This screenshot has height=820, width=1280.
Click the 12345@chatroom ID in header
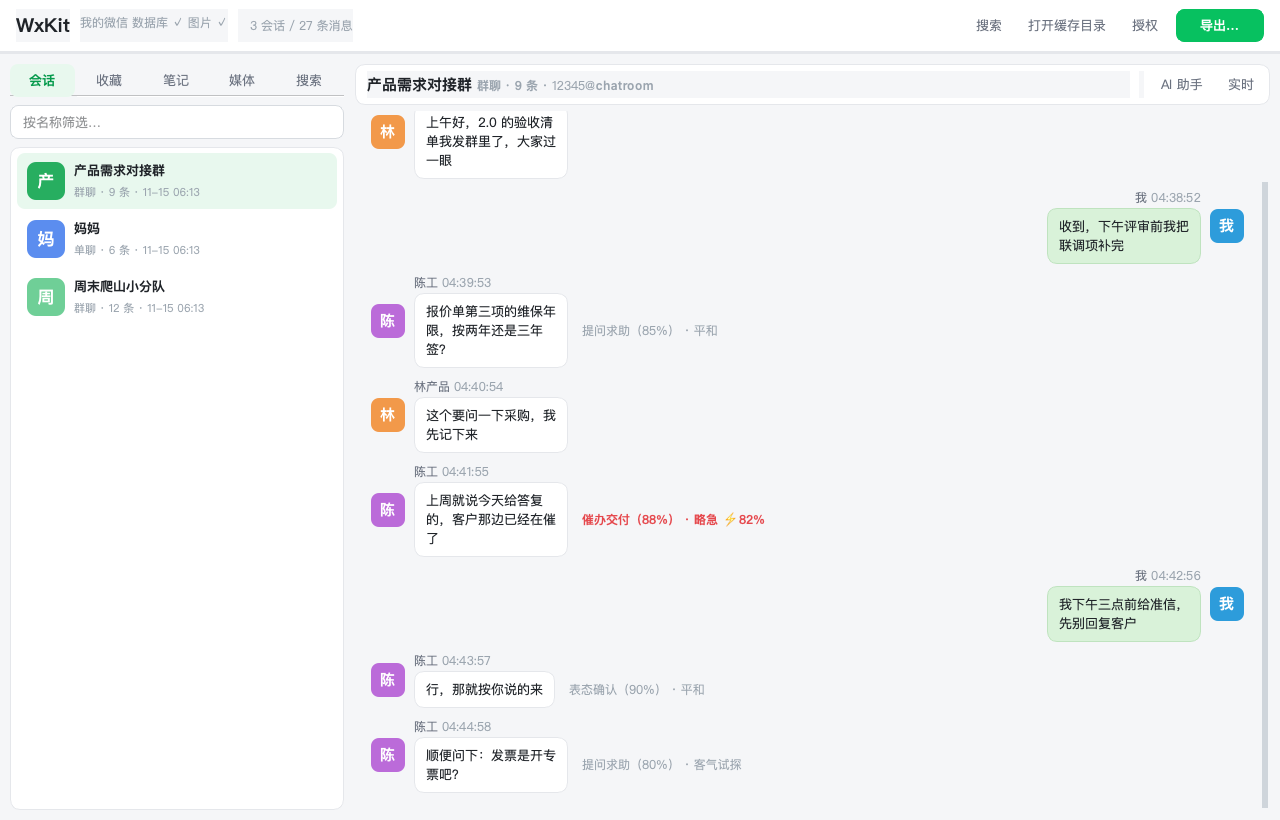click(x=603, y=86)
